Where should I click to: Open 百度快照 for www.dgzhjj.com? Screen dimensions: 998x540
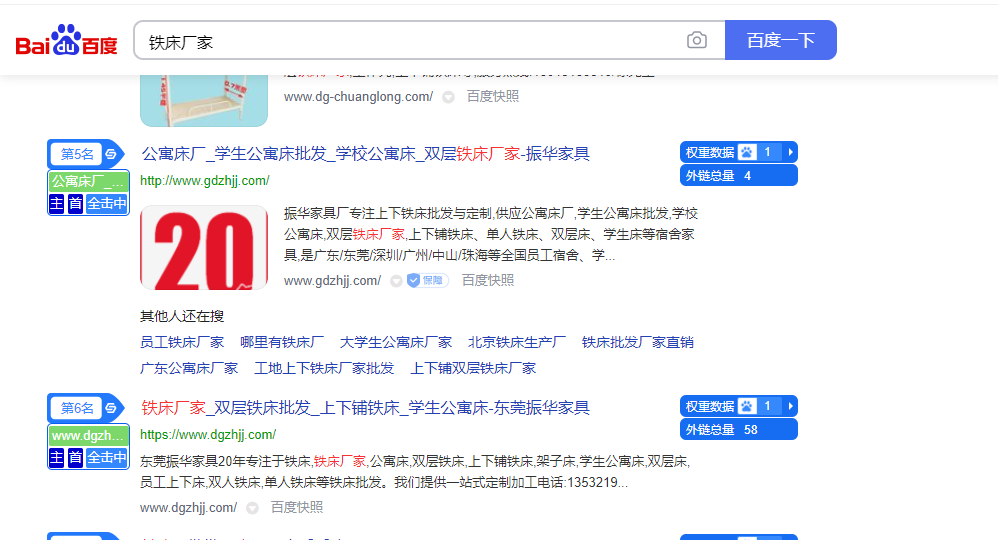tap(297, 508)
